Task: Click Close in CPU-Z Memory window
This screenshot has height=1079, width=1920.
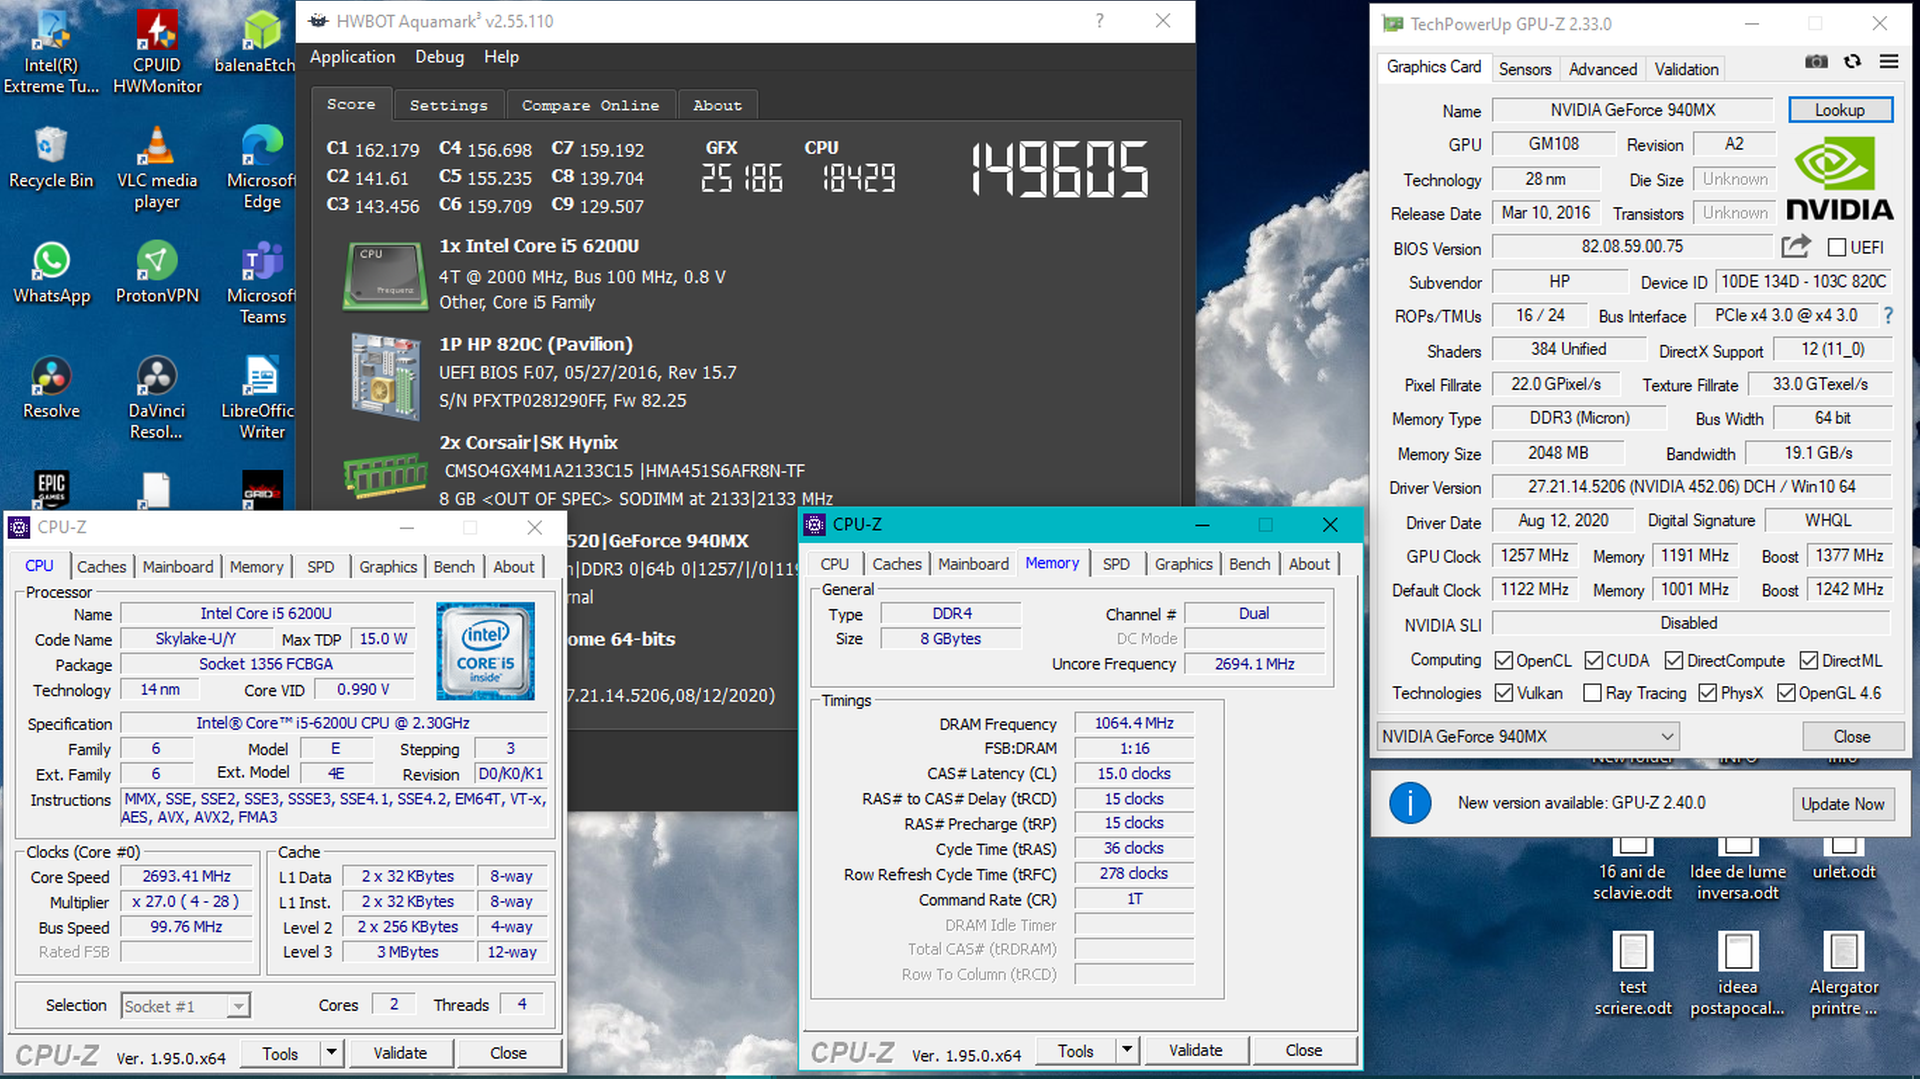Action: [1303, 1050]
